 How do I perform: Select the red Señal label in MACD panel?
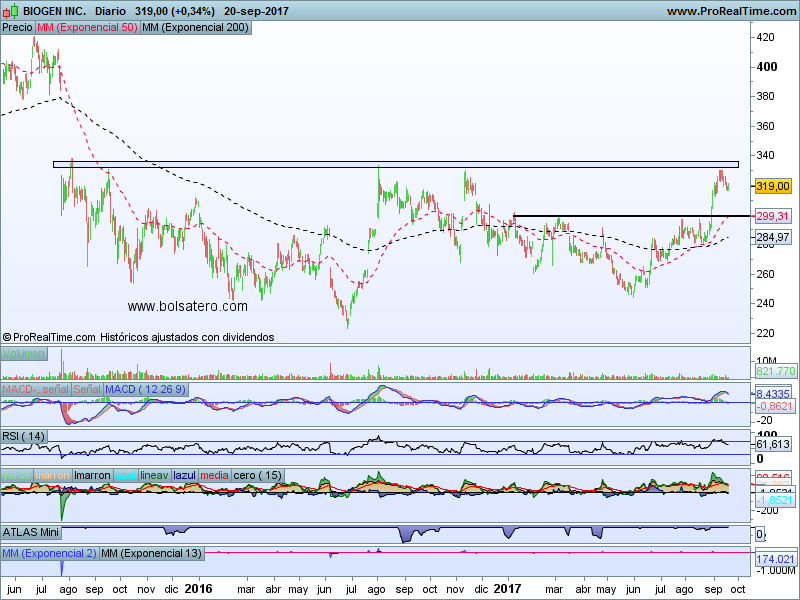[x=87, y=388]
